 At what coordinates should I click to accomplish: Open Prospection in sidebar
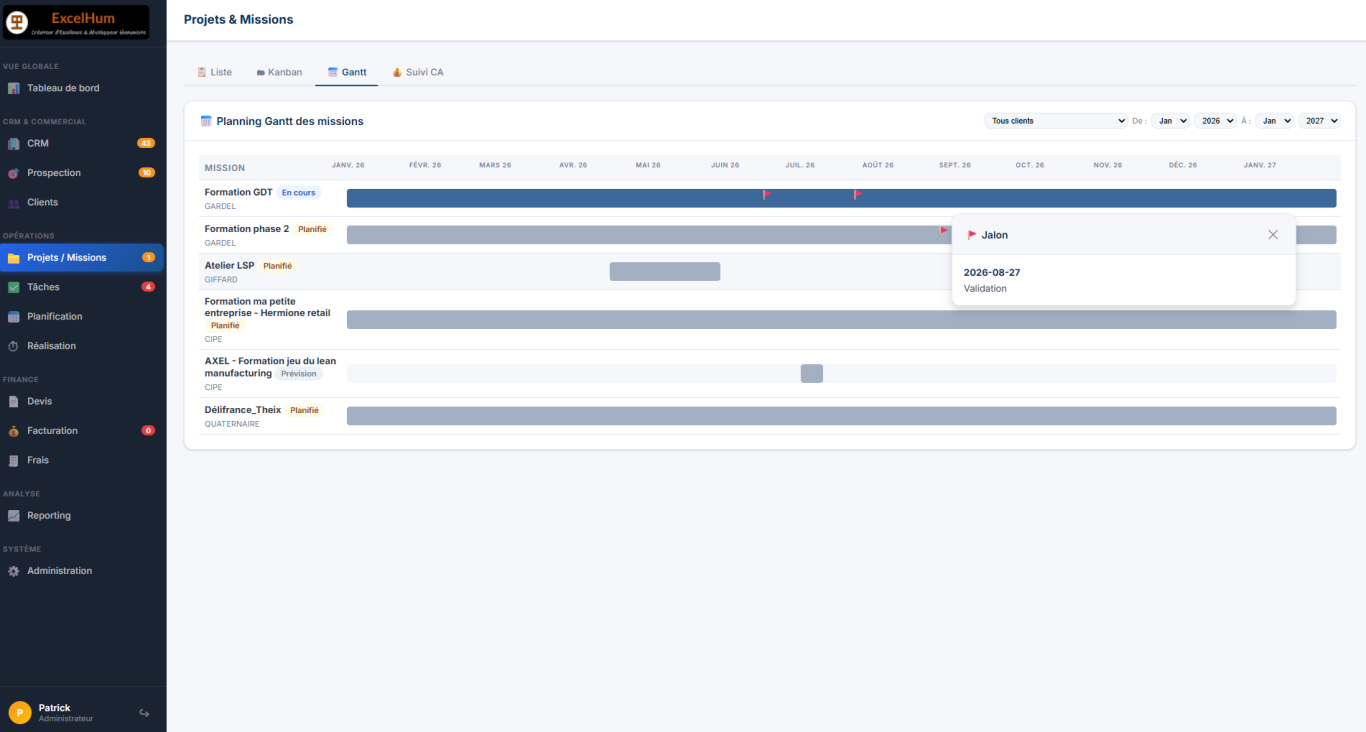pyautogui.click(x=82, y=173)
